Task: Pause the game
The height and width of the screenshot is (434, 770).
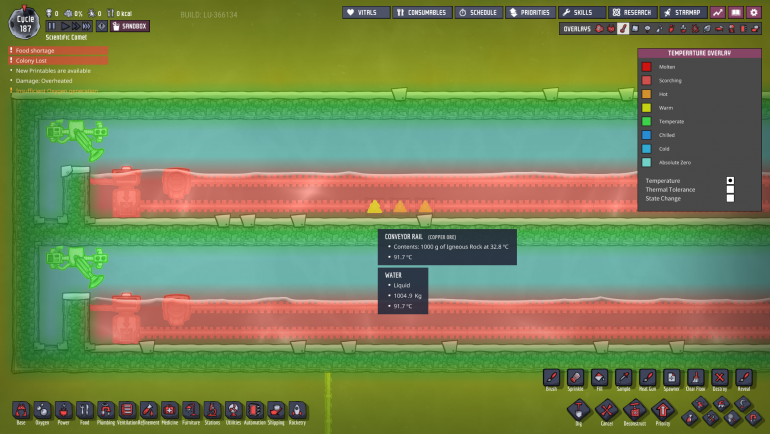Action: (52, 26)
